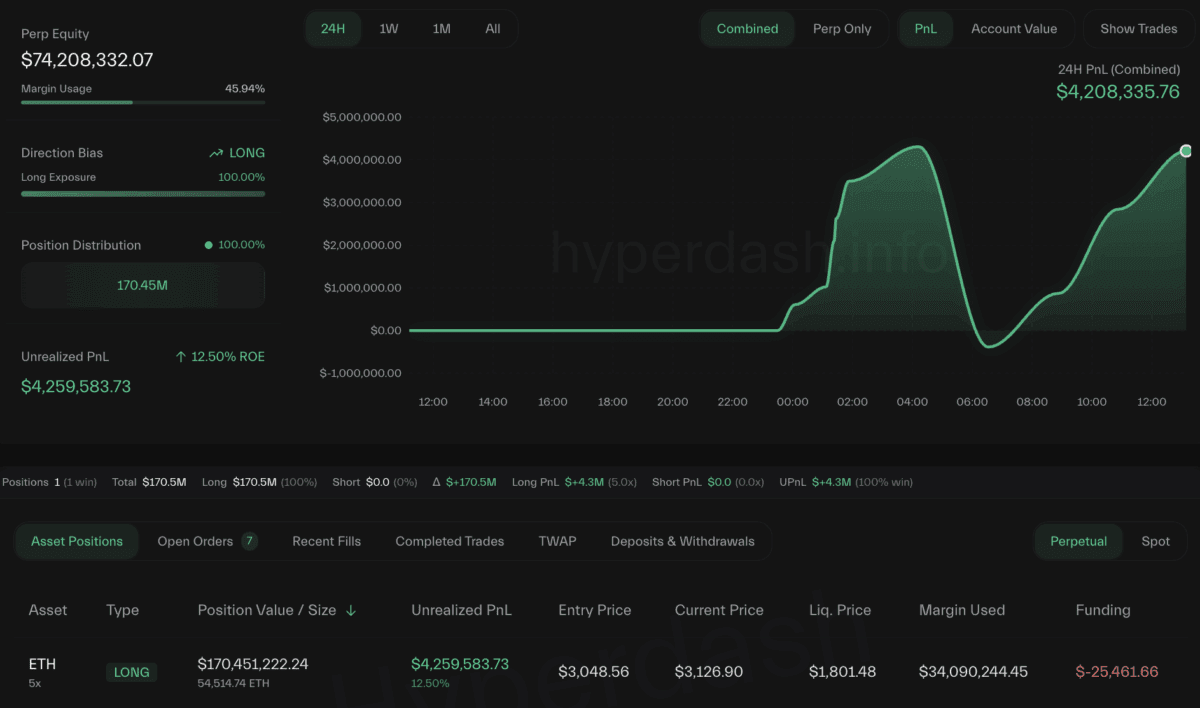Choose the All time range
Image resolution: width=1200 pixels, height=708 pixels.
click(x=493, y=29)
